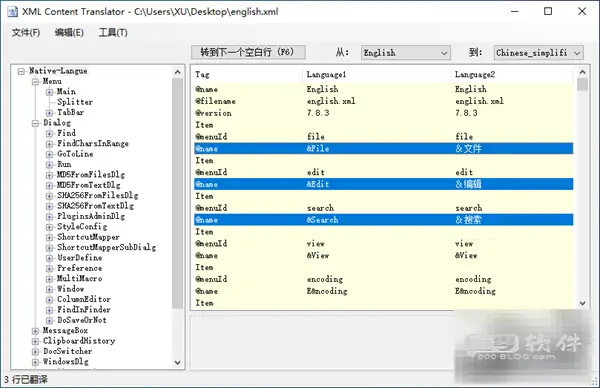Select the FindInFinder tree item
Image resolution: width=600 pixels, height=388 pixels.
click(x=84, y=310)
